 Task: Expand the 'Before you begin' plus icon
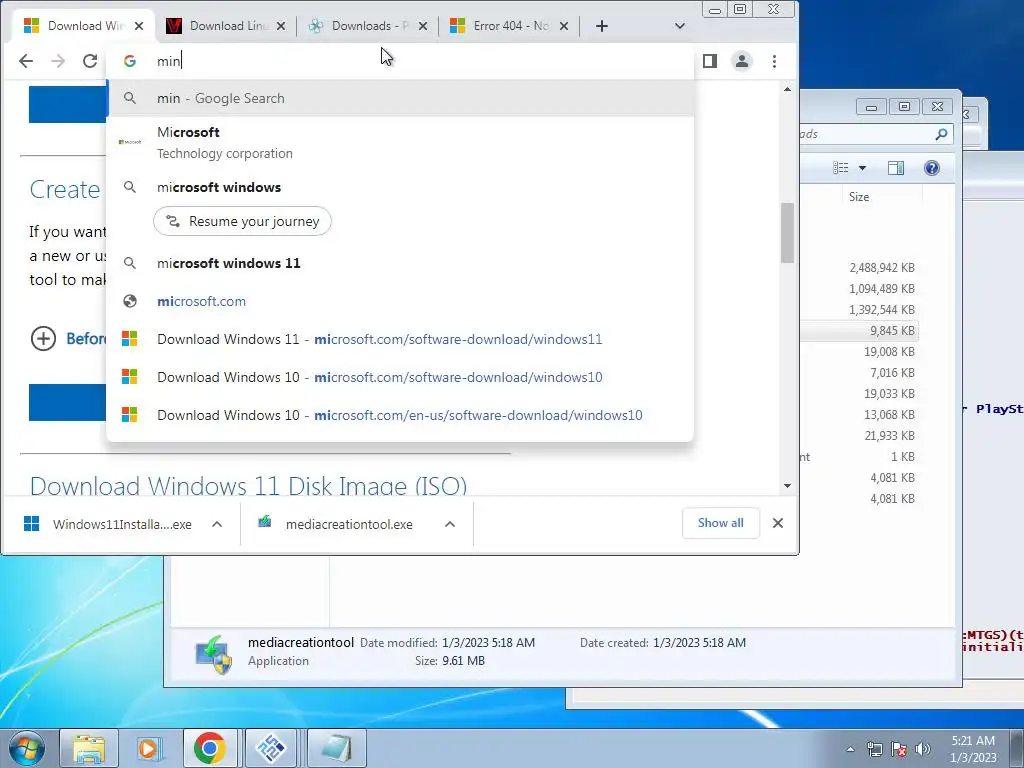[x=43, y=338]
